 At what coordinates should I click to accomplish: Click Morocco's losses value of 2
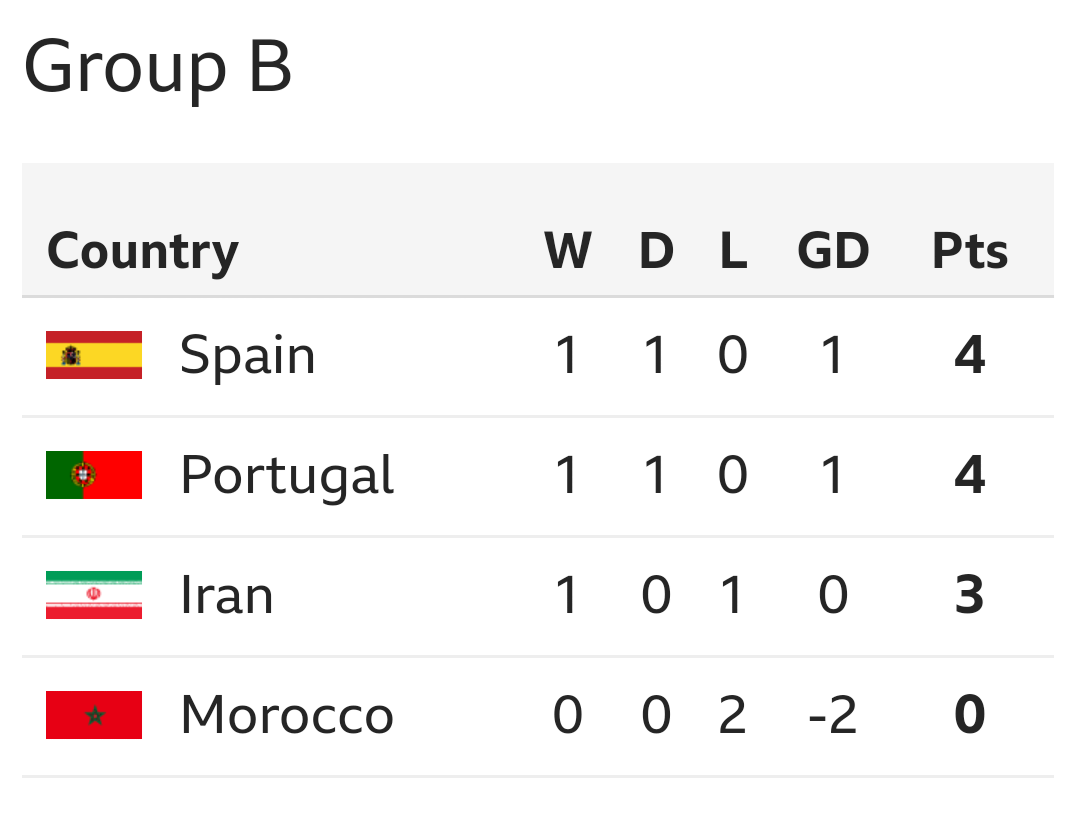click(x=733, y=715)
